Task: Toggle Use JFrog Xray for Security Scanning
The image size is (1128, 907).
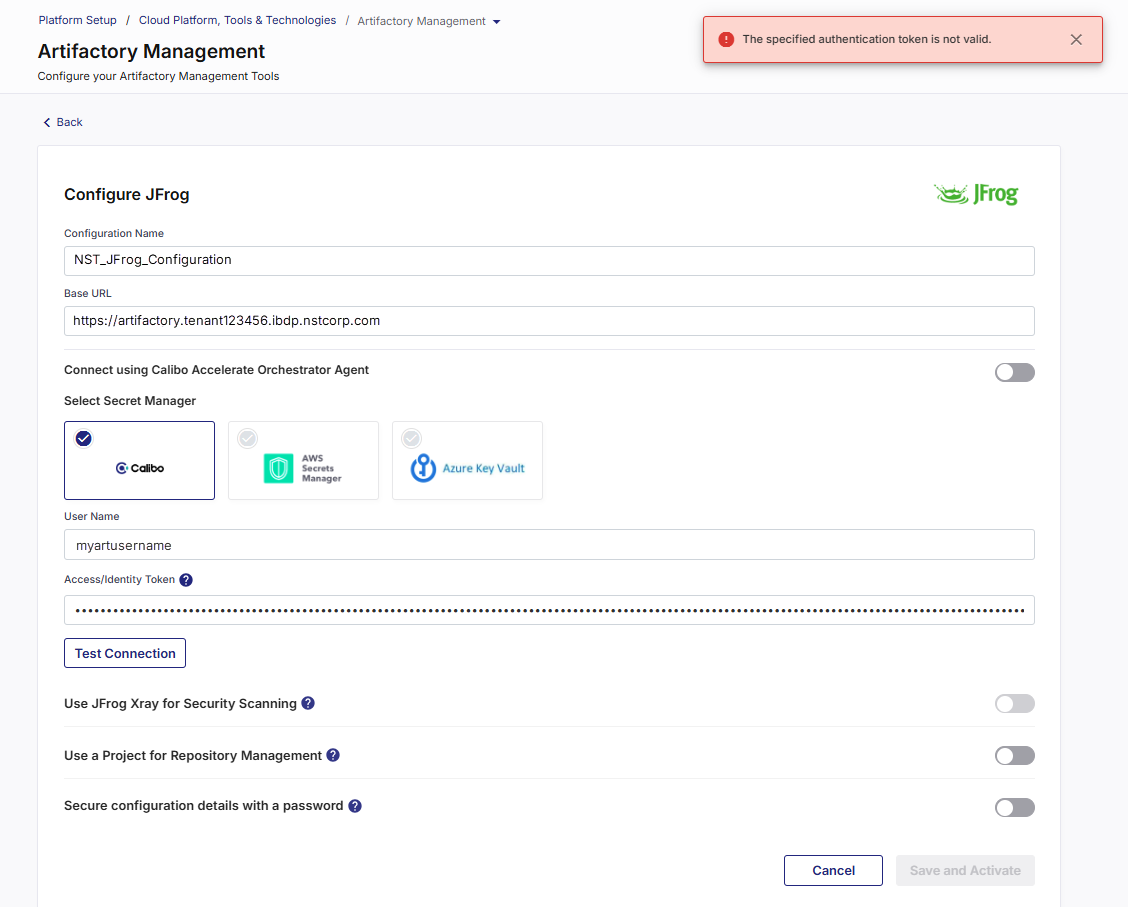Action: (1014, 704)
